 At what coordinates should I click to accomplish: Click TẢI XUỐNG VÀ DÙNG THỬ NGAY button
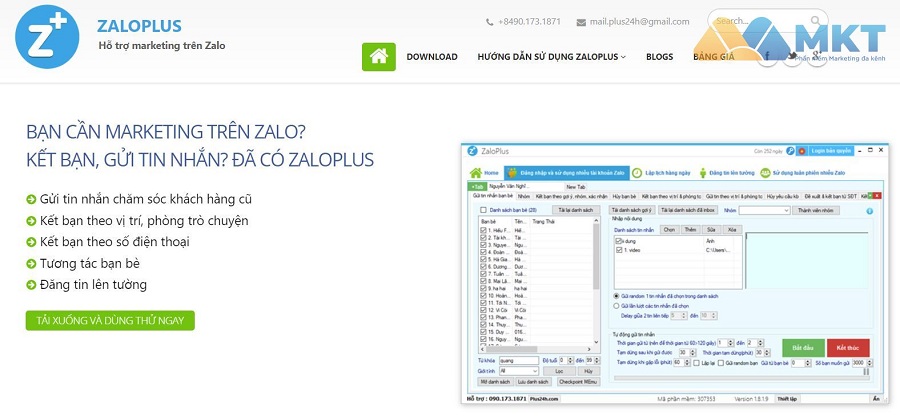click(110, 321)
